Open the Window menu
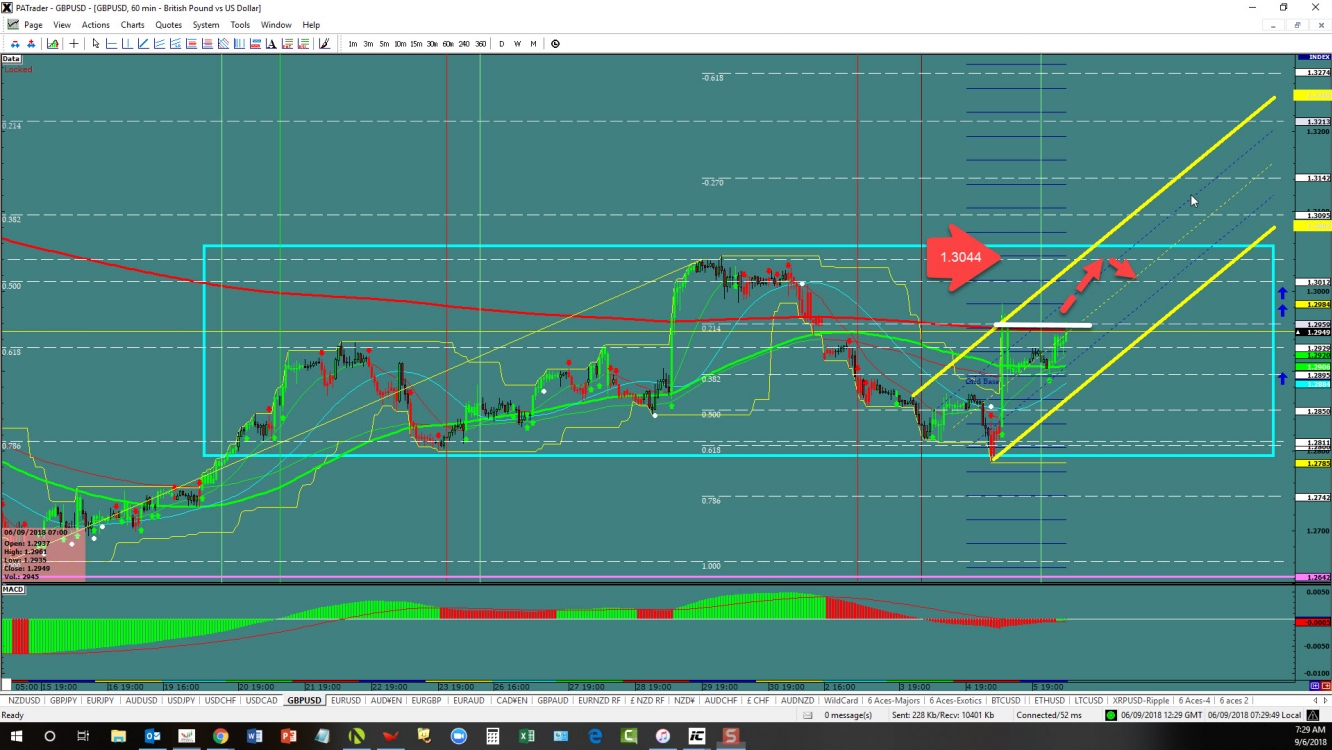 (x=276, y=25)
